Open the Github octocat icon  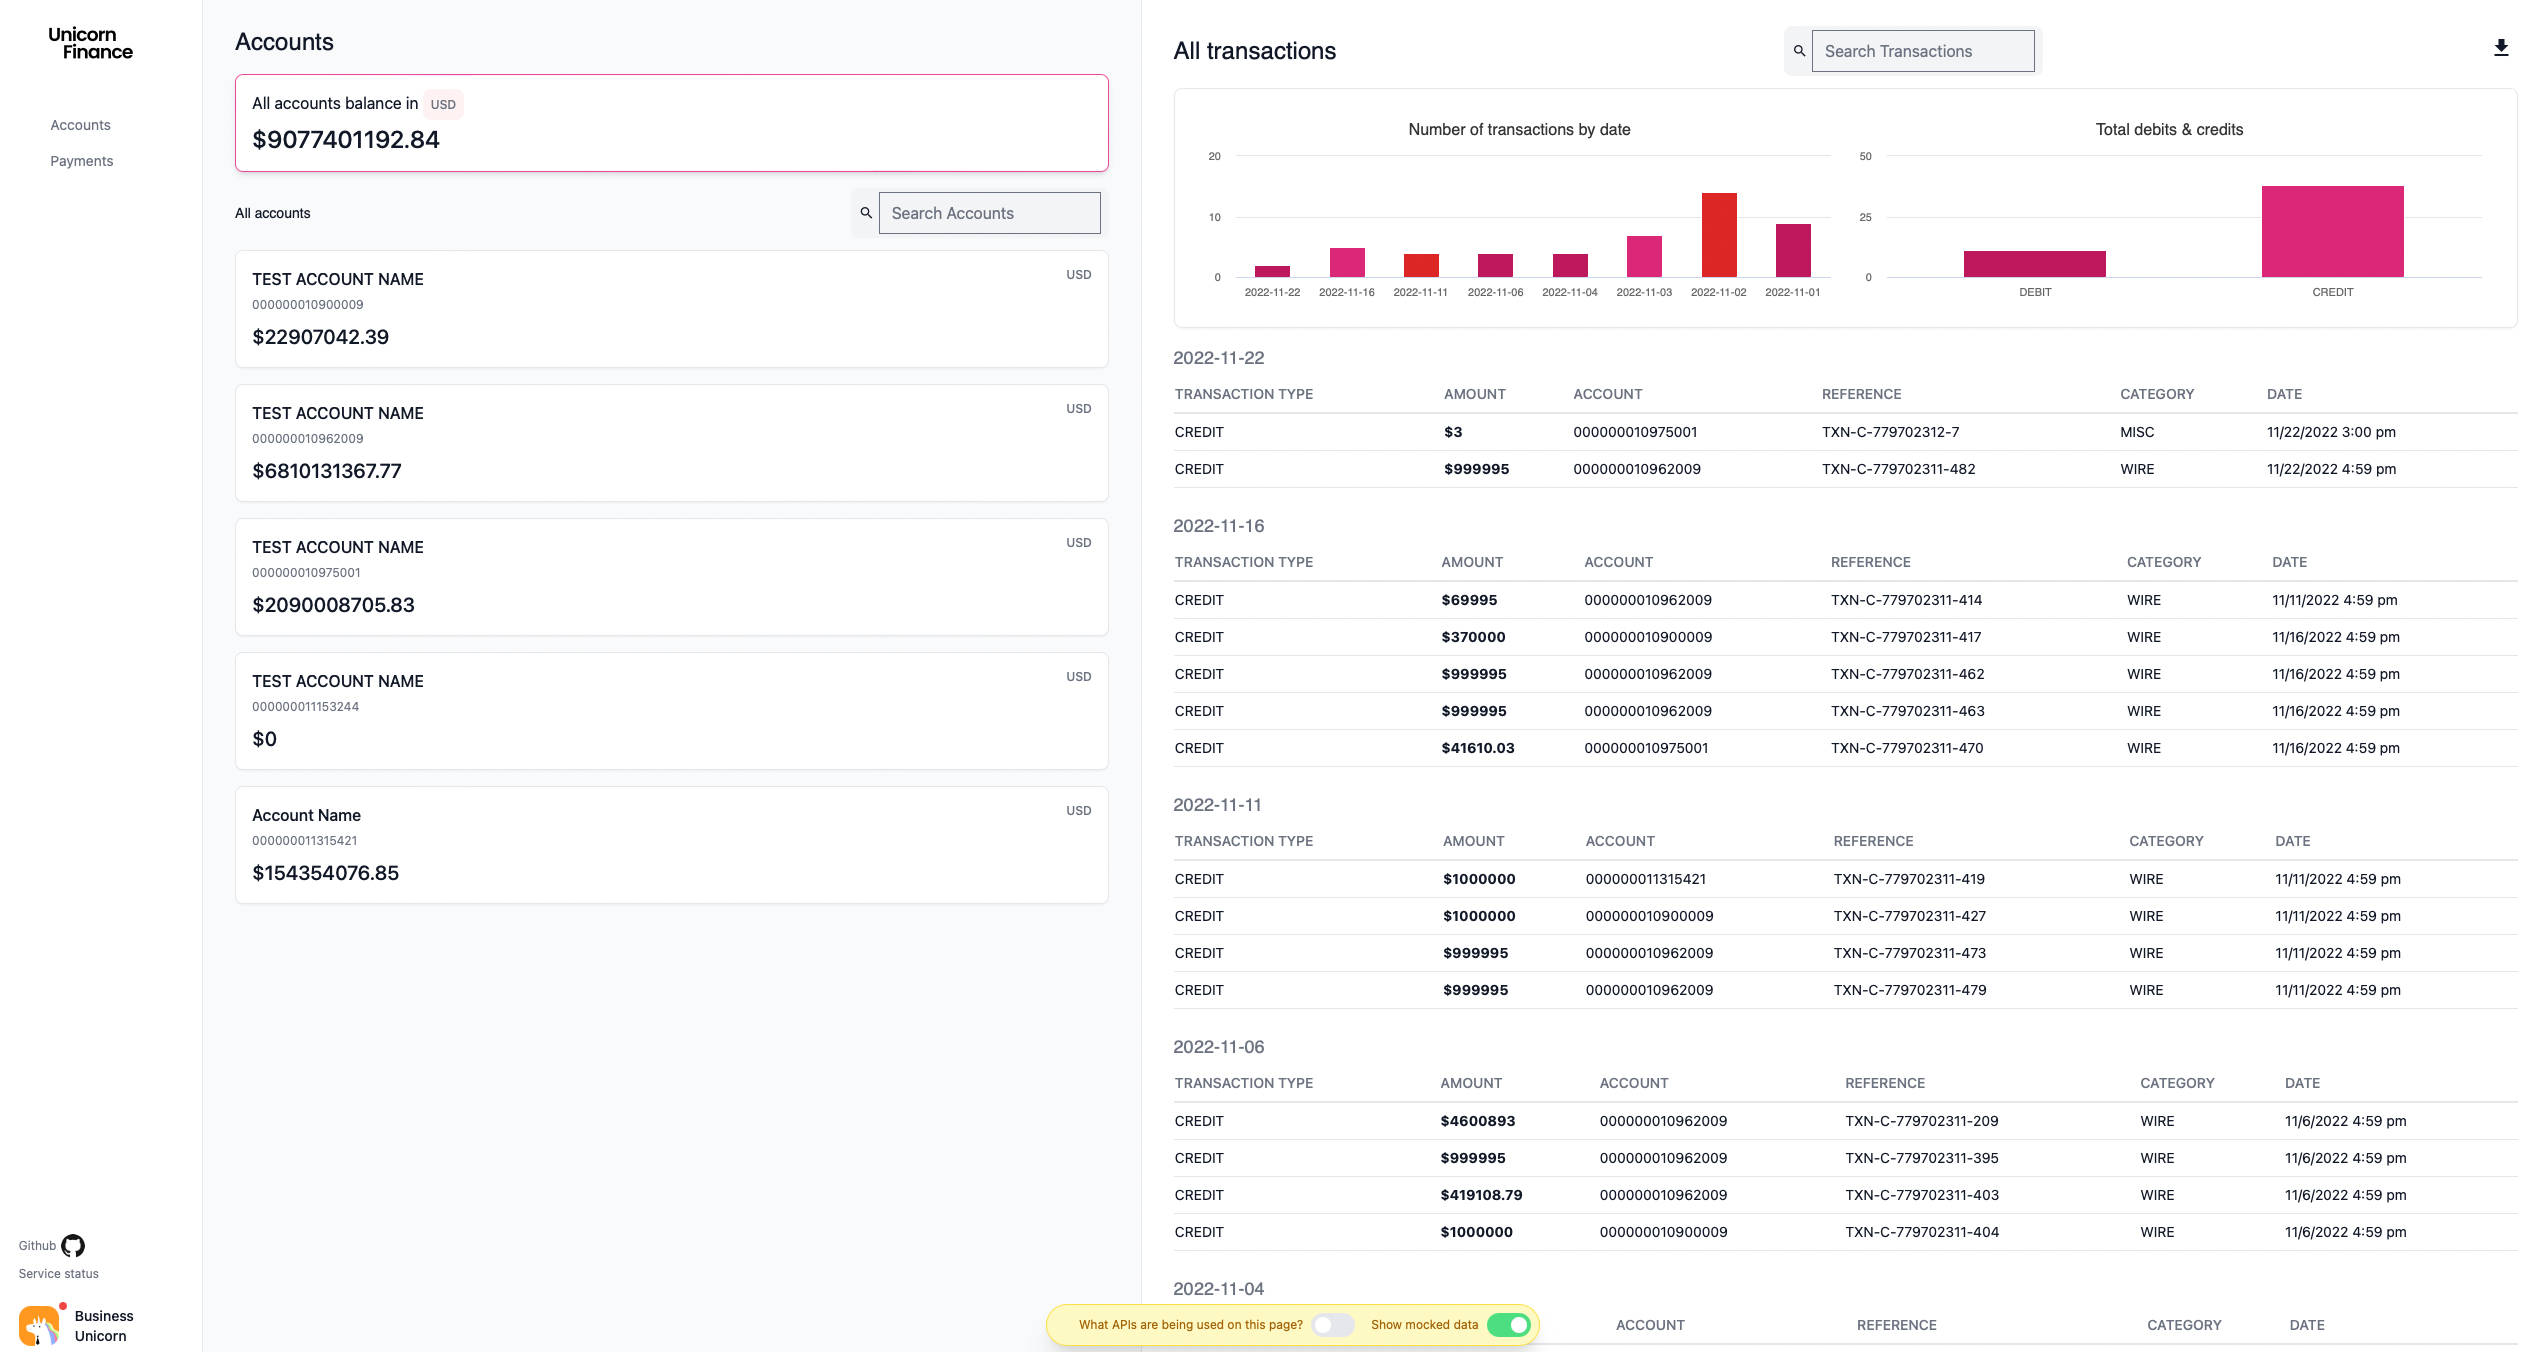(x=73, y=1245)
